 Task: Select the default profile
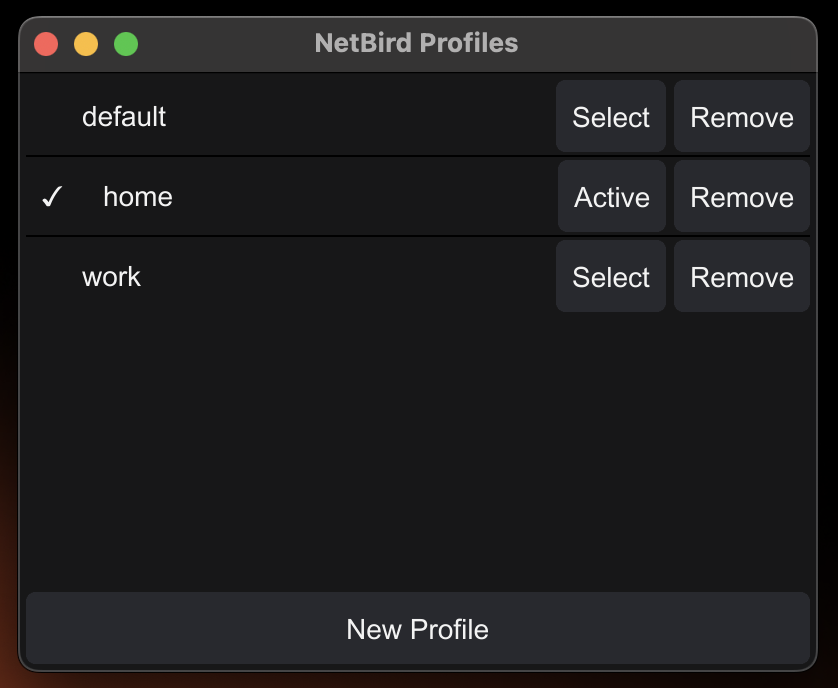(x=610, y=117)
